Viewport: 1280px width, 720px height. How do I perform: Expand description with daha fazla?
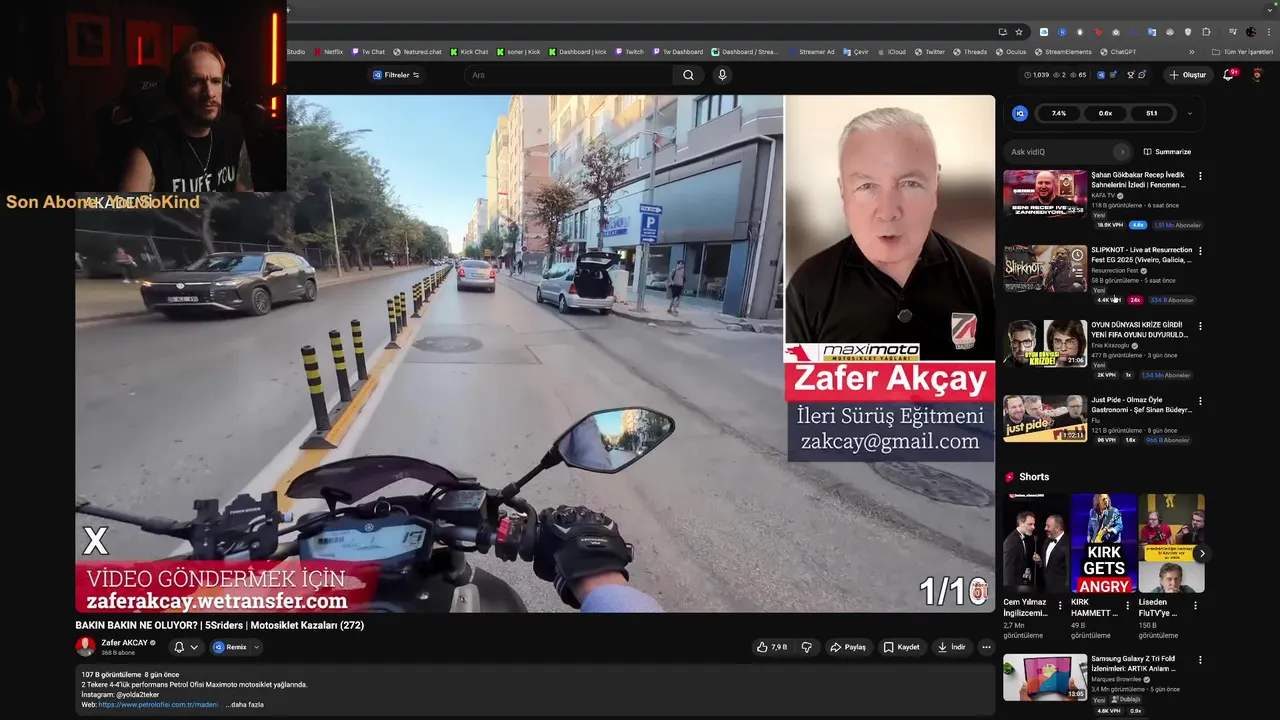(245, 704)
